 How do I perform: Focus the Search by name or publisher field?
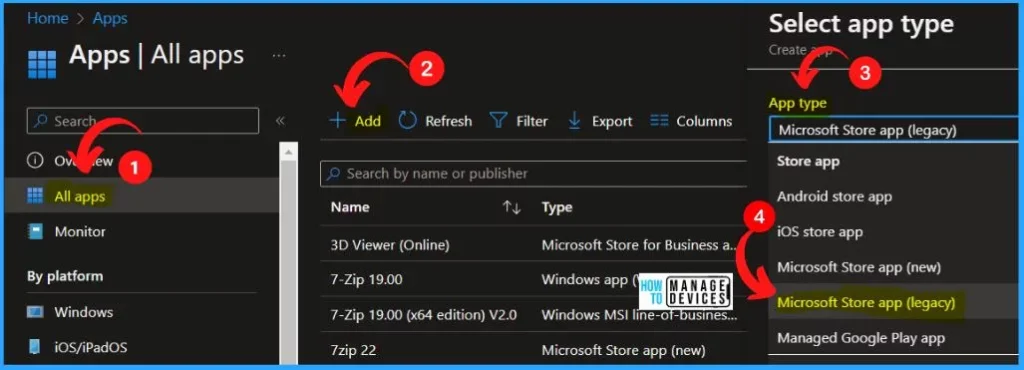click(x=533, y=174)
